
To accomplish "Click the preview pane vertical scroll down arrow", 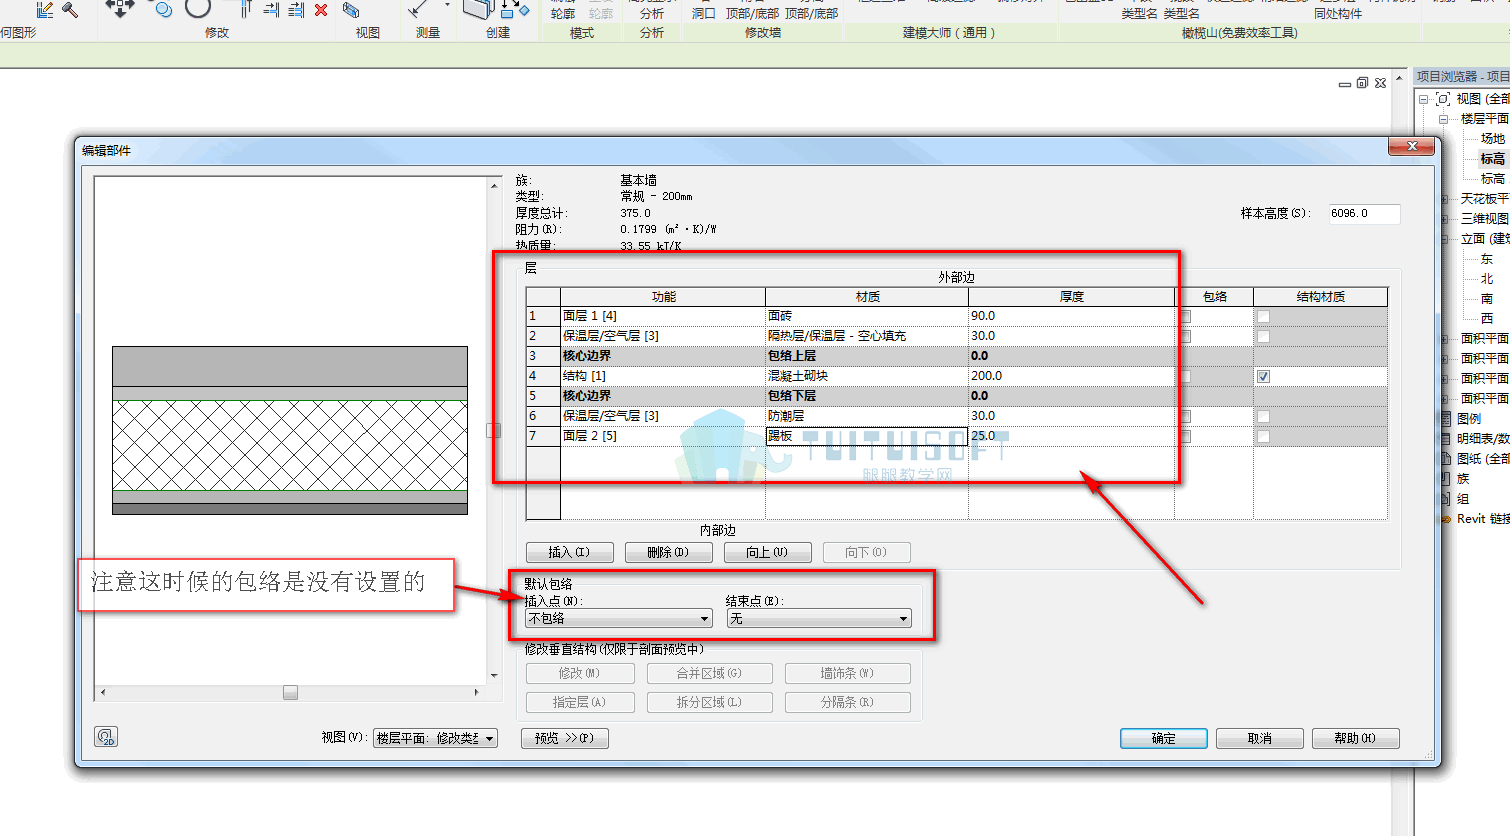I will pyautogui.click(x=494, y=676).
